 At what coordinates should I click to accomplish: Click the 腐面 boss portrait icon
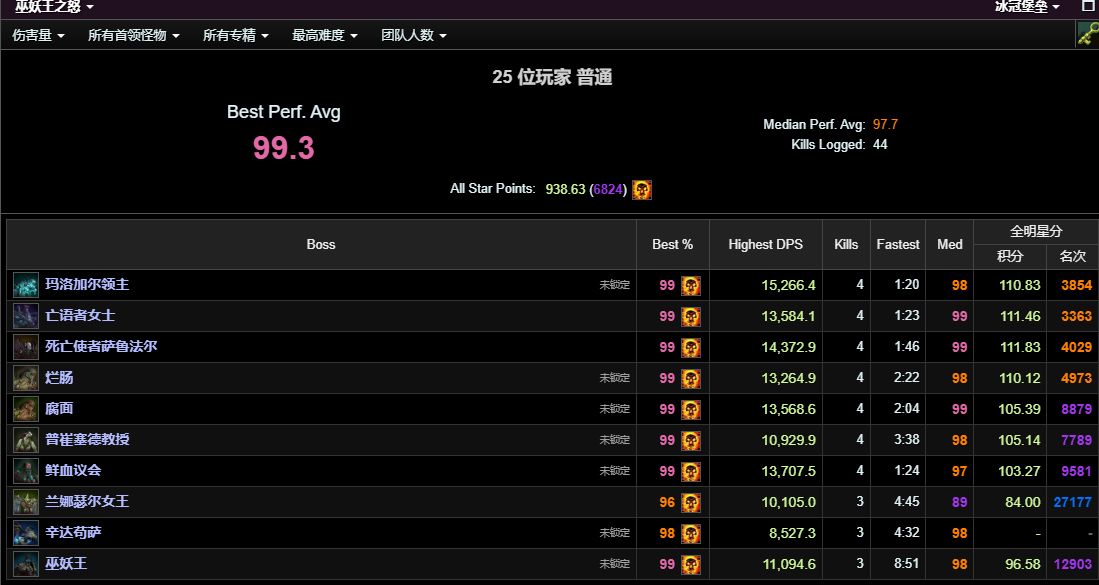(24, 409)
